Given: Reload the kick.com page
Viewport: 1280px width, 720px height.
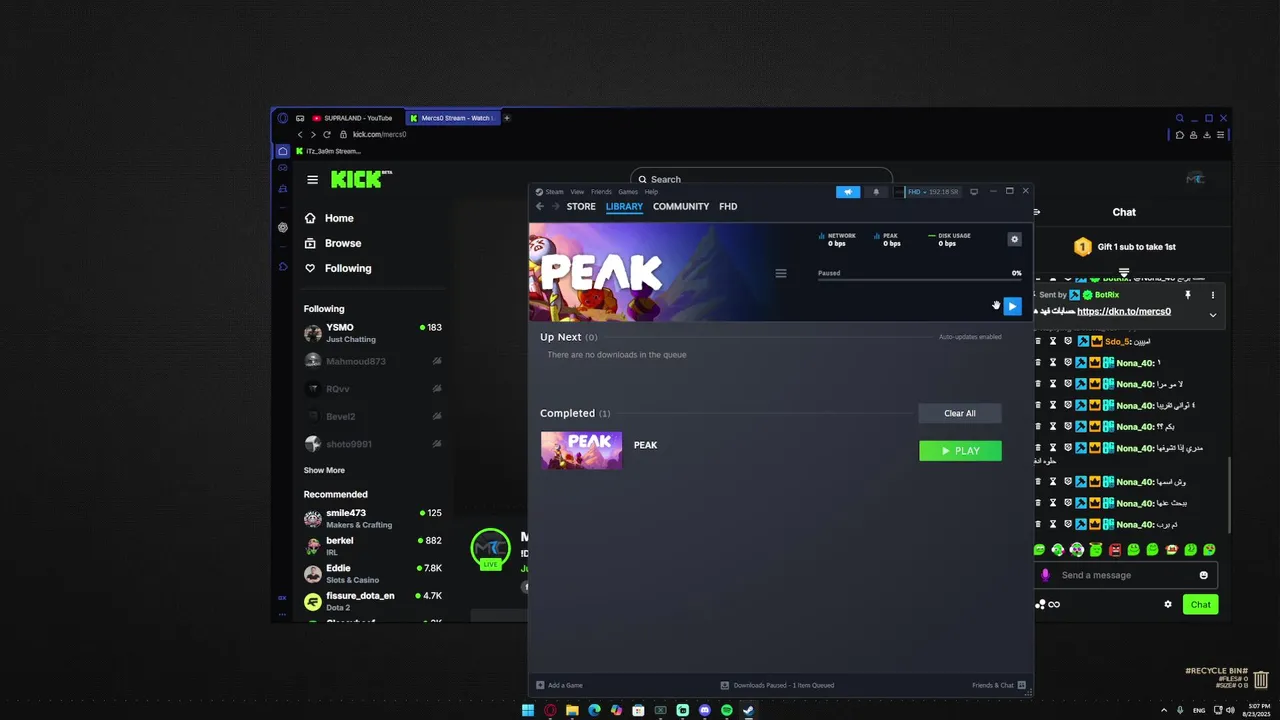Looking at the screenshot, I should [x=327, y=134].
